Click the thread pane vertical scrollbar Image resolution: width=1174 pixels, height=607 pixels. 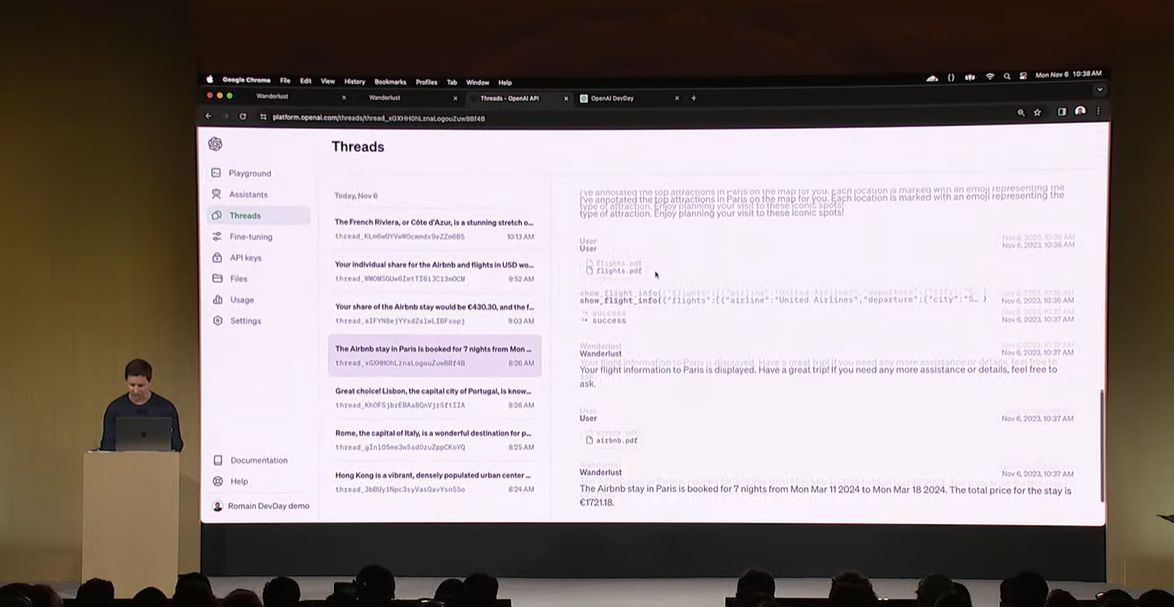tap(1101, 445)
